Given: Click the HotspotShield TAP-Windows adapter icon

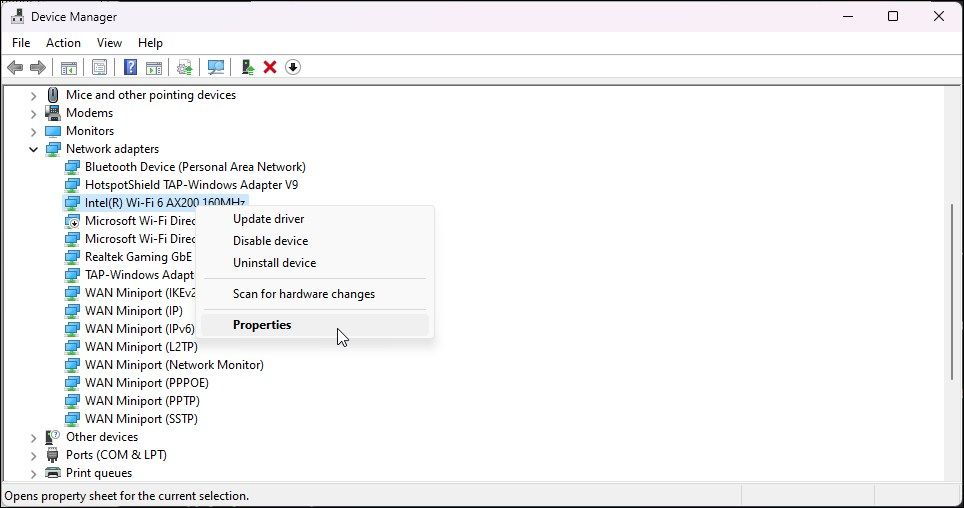Looking at the screenshot, I should (x=72, y=185).
